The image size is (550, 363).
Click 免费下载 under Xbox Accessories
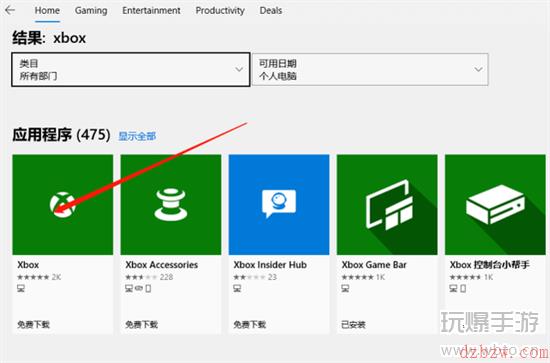tap(142, 324)
